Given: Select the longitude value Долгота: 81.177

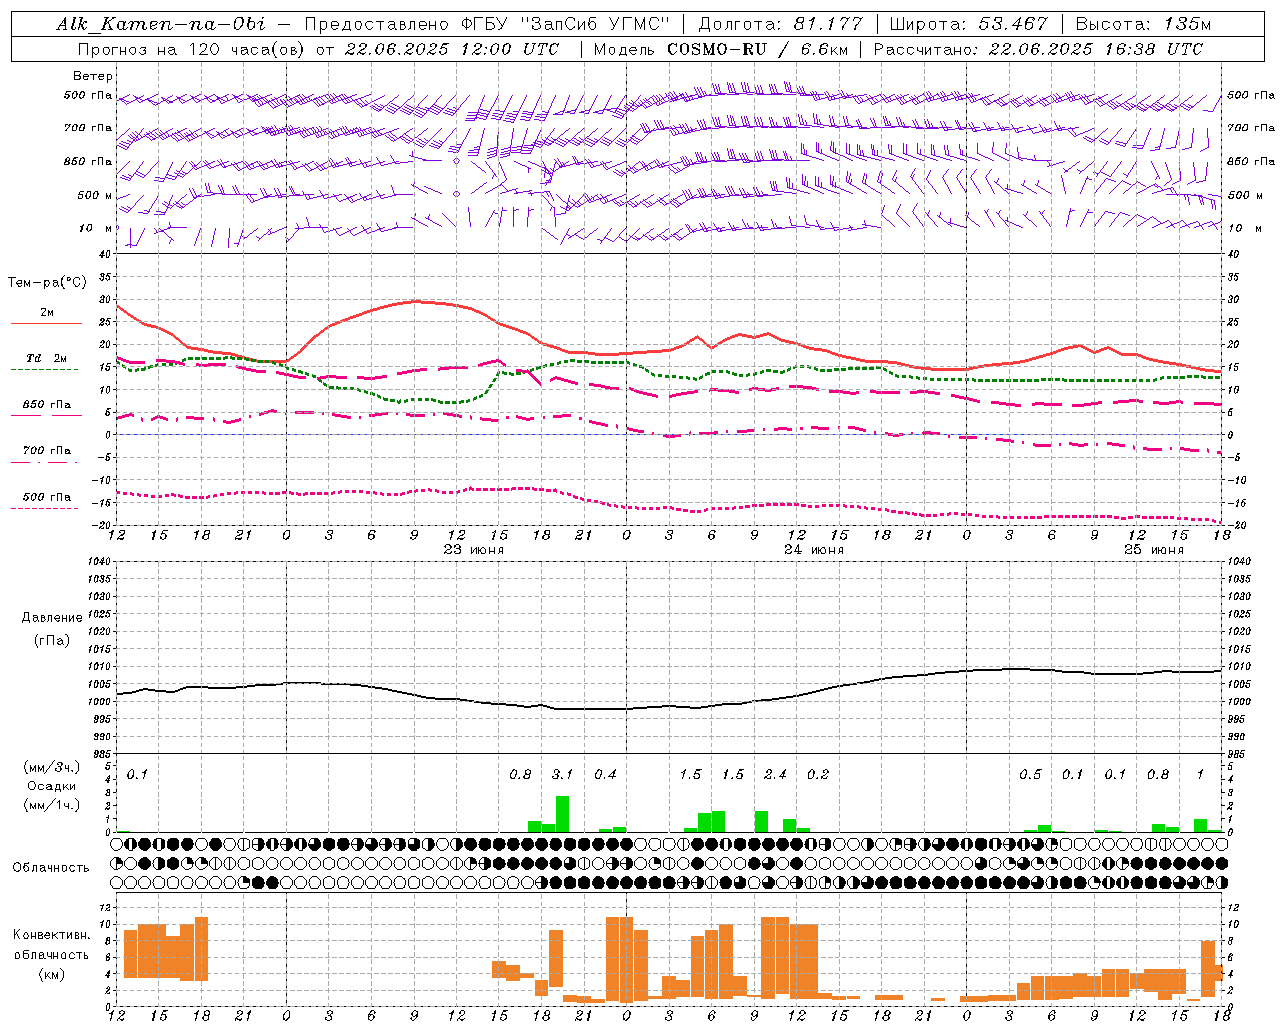Looking at the screenshot, I should point(780,24).
